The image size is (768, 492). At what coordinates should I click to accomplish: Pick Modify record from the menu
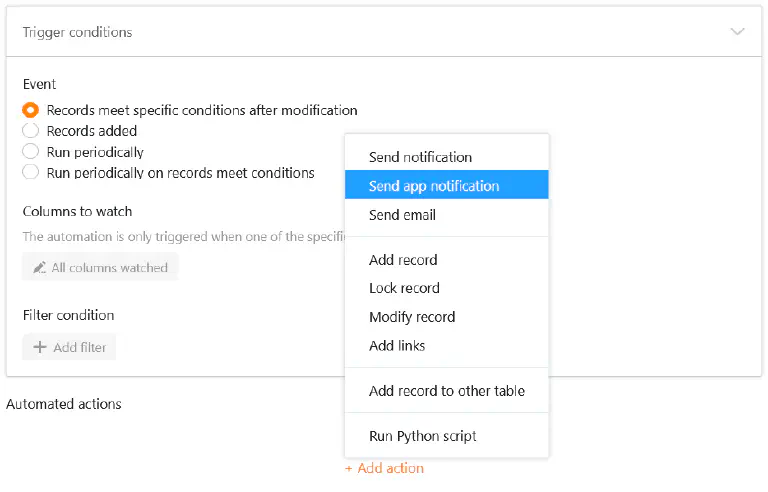click(447, 317)
